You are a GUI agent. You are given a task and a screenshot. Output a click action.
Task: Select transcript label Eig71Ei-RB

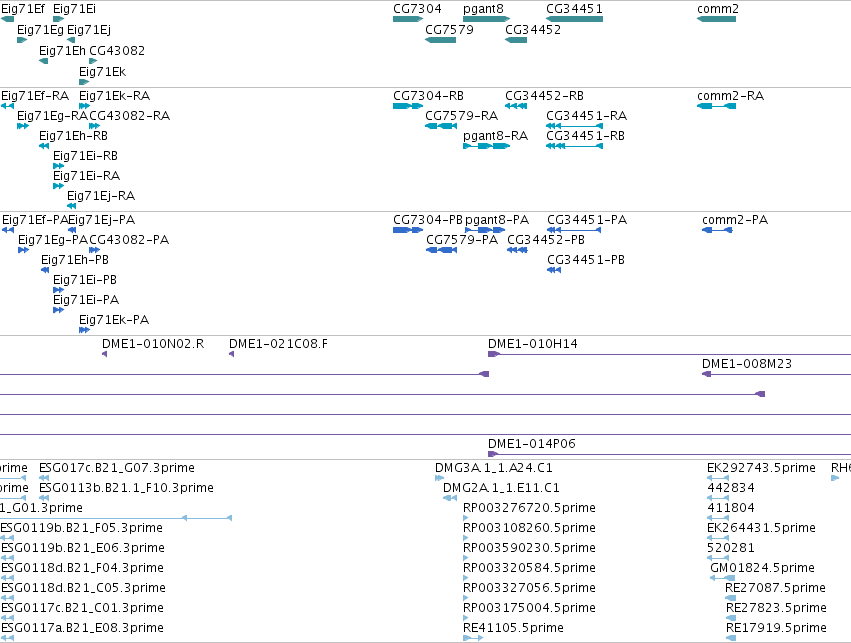coord(85,156)
